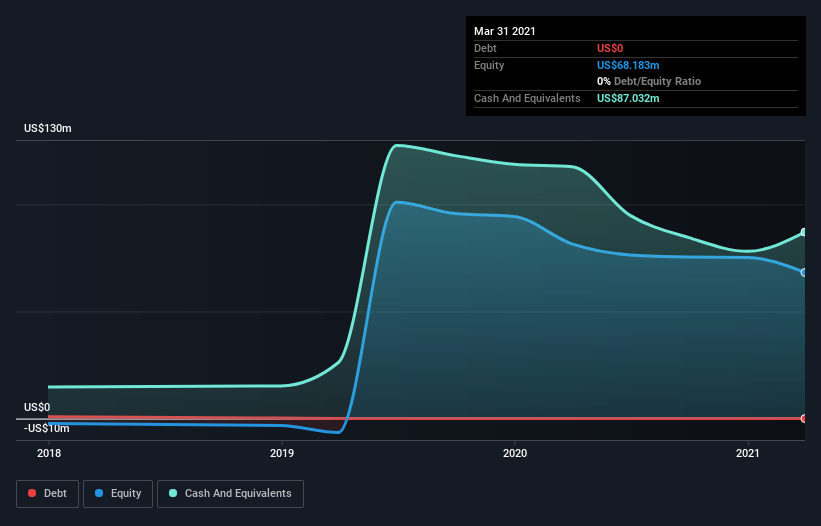Click the Debt row label in tooltip
The width and height of the screenshot is (821, 526).
tap(485, 48)
